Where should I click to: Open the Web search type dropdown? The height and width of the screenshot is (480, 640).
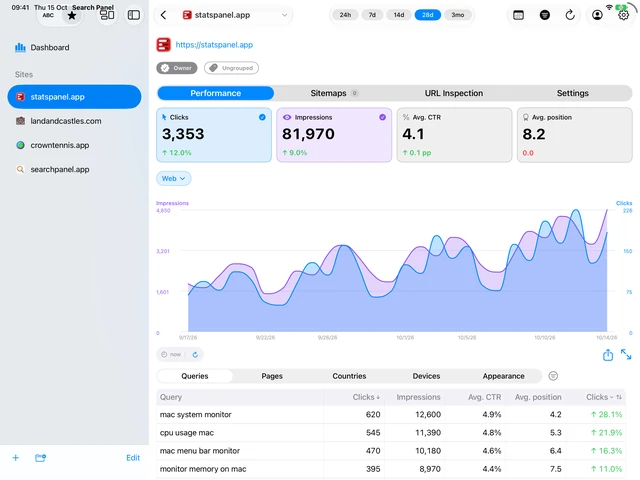173,178
